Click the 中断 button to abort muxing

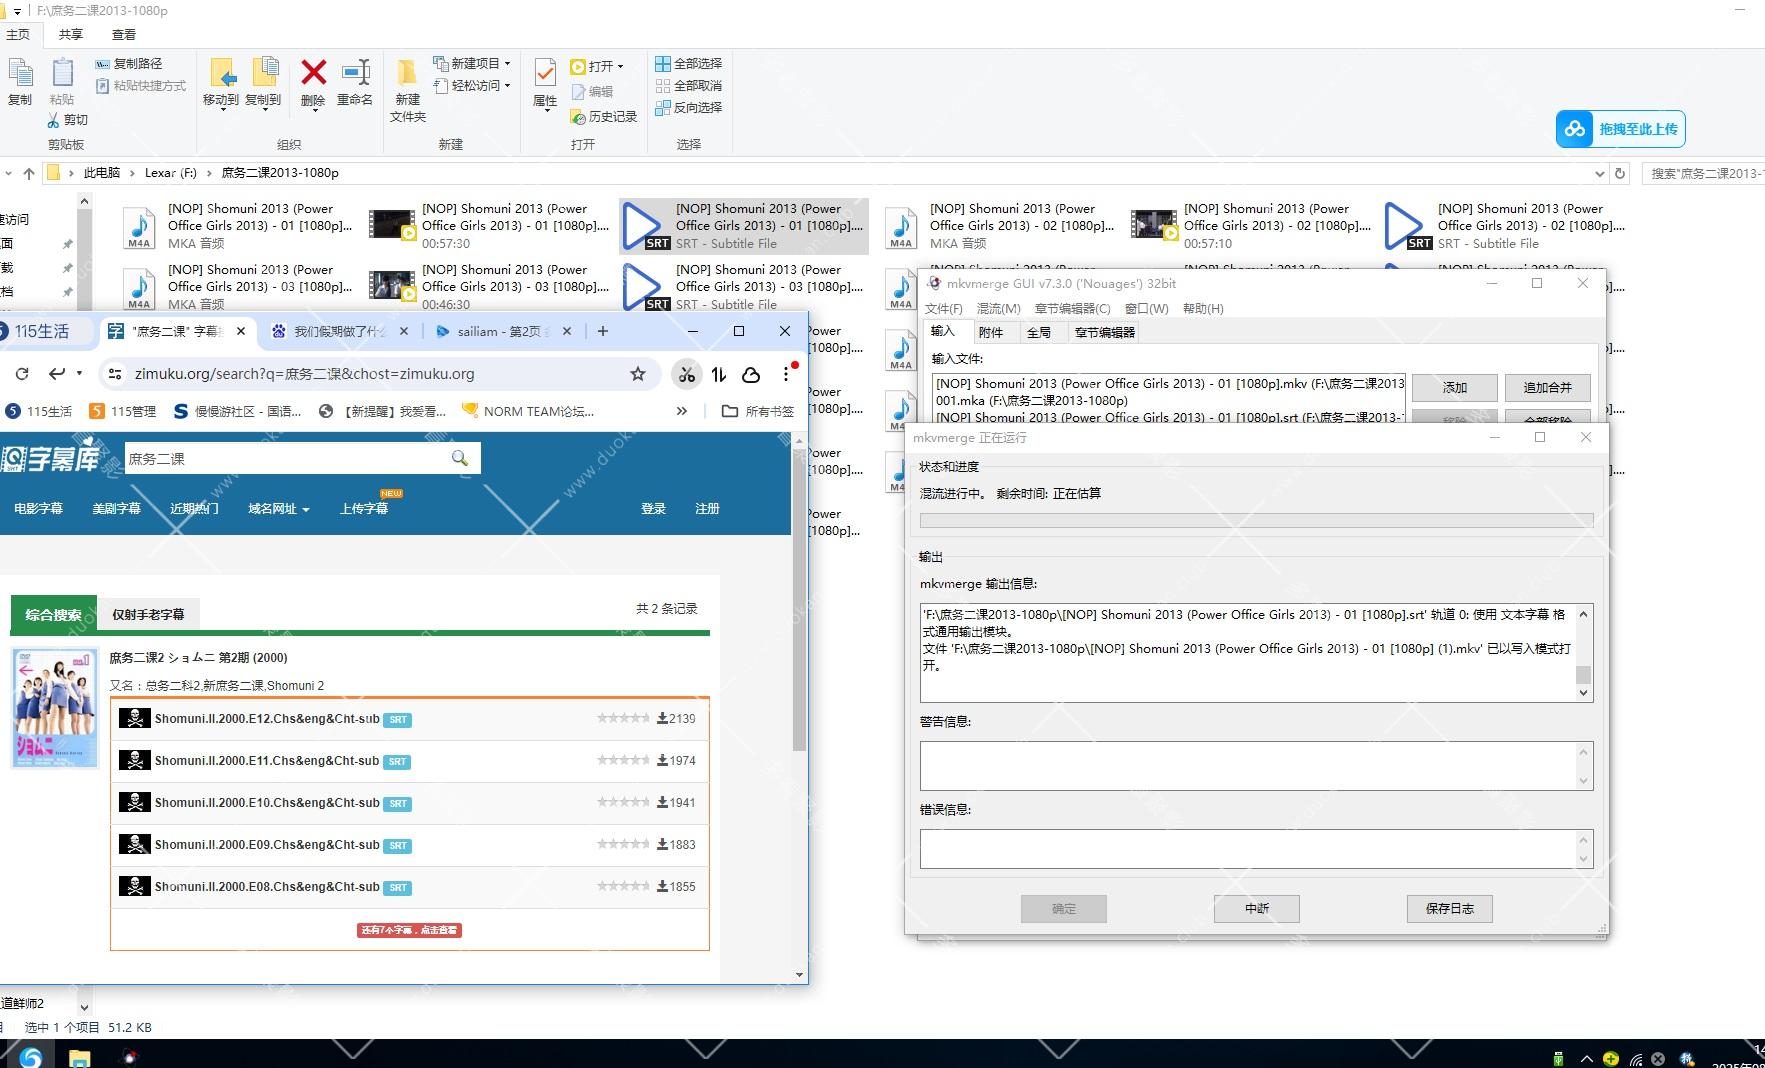click(1256, 908)
